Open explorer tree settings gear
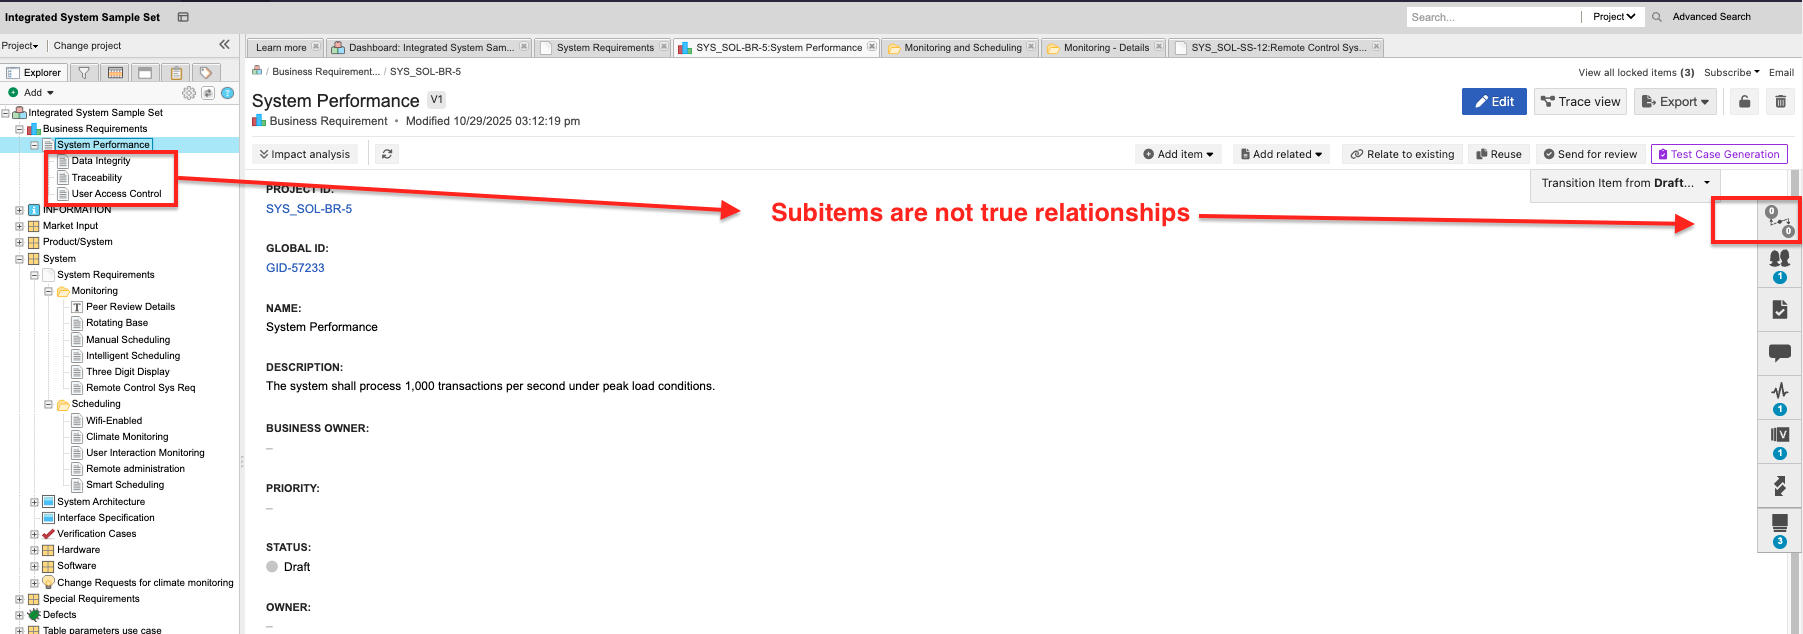The image size is (1803, 634). click(189, 93)
